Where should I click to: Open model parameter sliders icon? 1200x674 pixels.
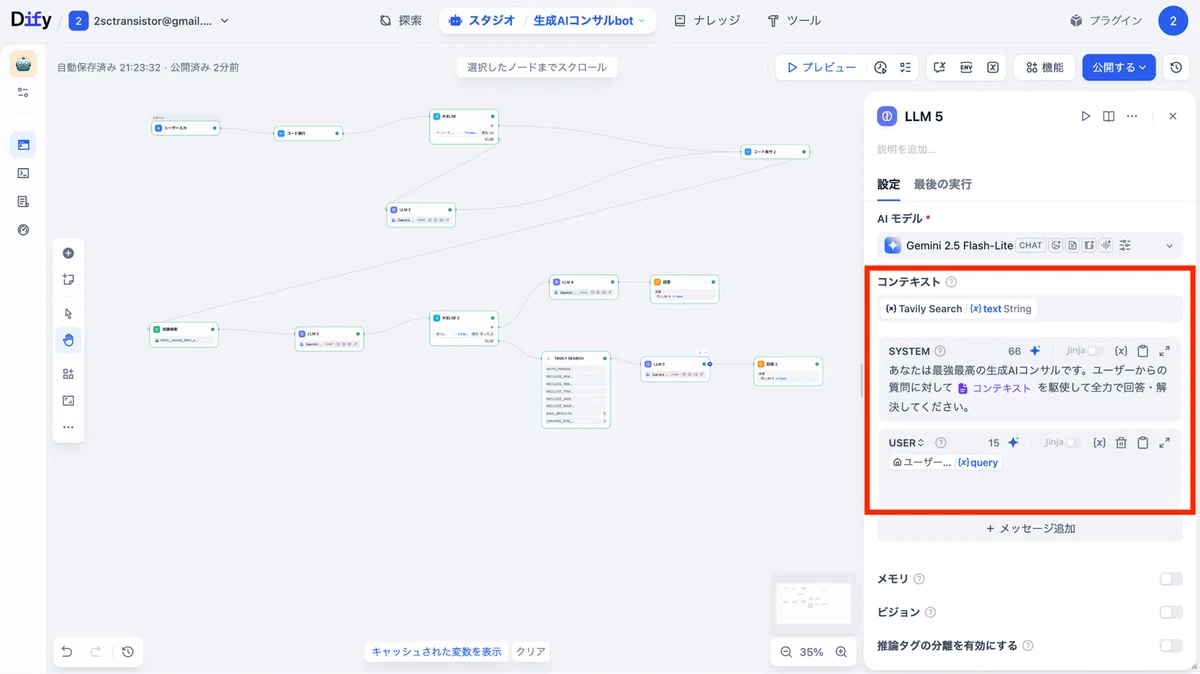tap(1125, 245)
